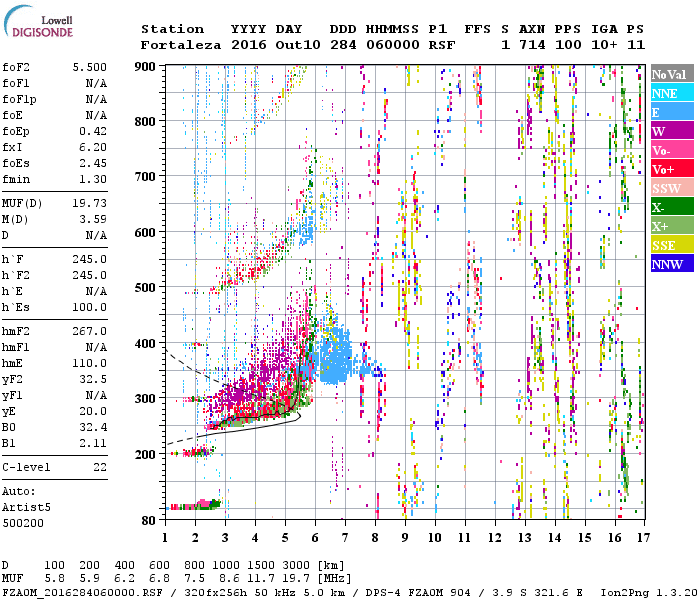Select the NNW dark blue legend swatch
This screenshot has width=700, height=600.
click(672, 263)
